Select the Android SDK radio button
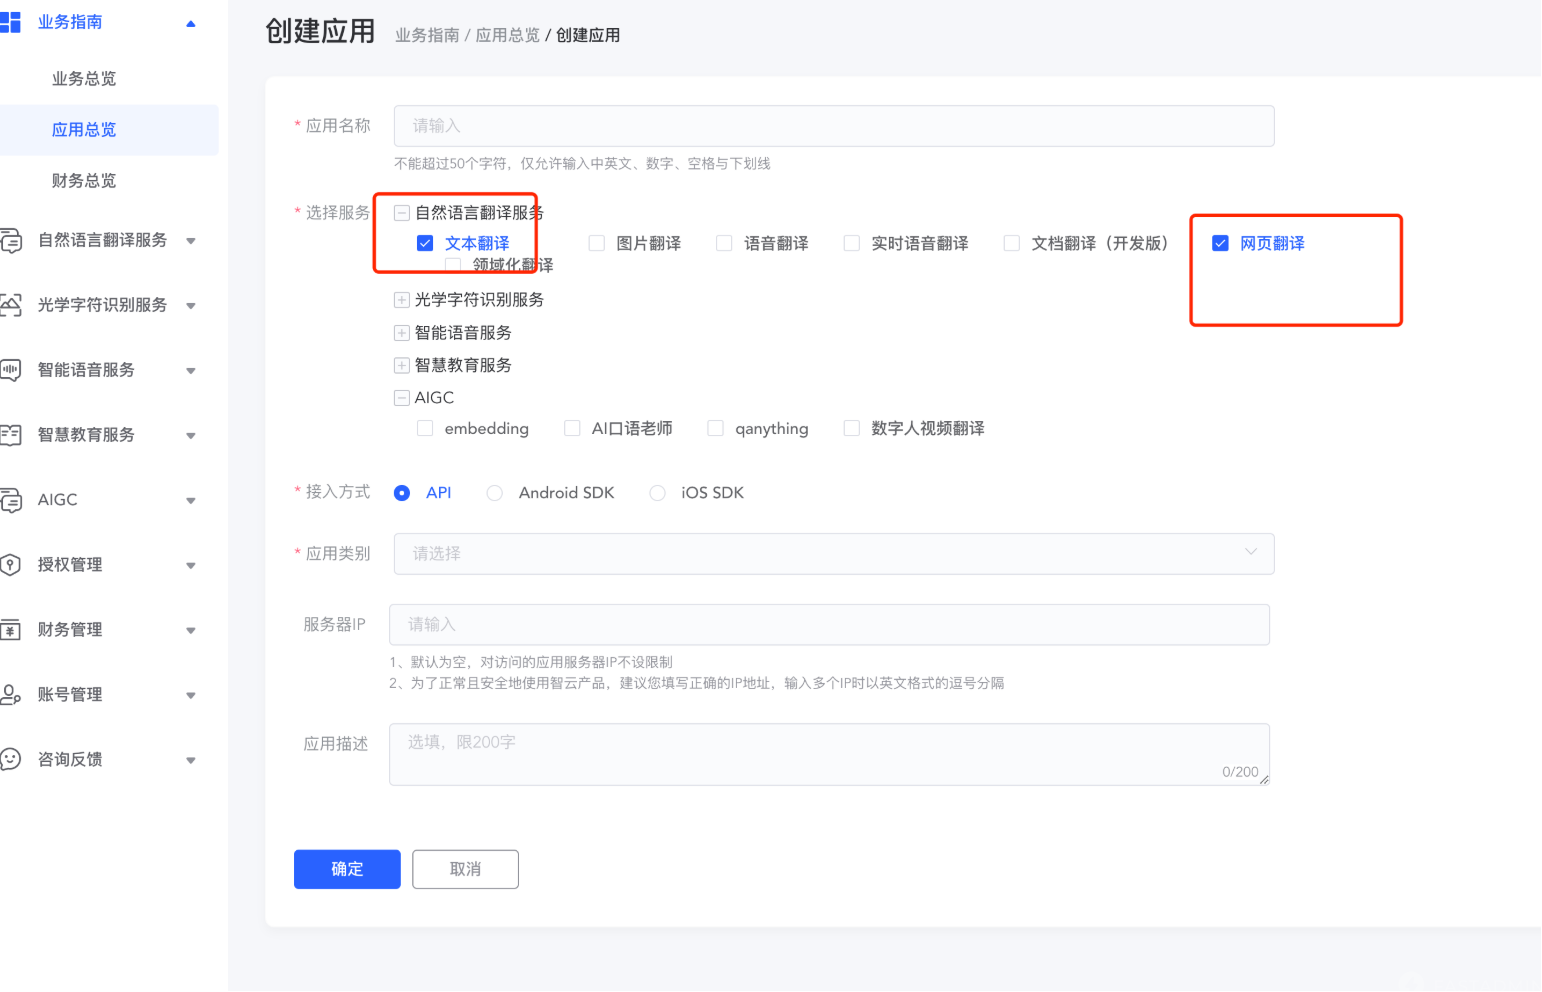This screenshot has width=1542, height=992. [494, 493]
